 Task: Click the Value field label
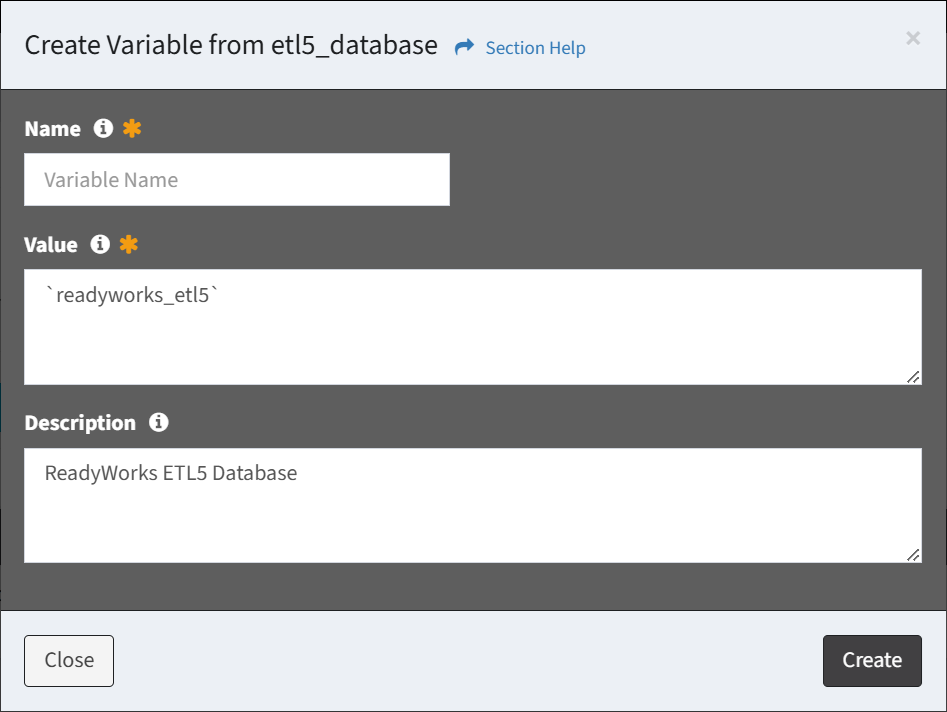pyautogui.click(x=51, y=245)
